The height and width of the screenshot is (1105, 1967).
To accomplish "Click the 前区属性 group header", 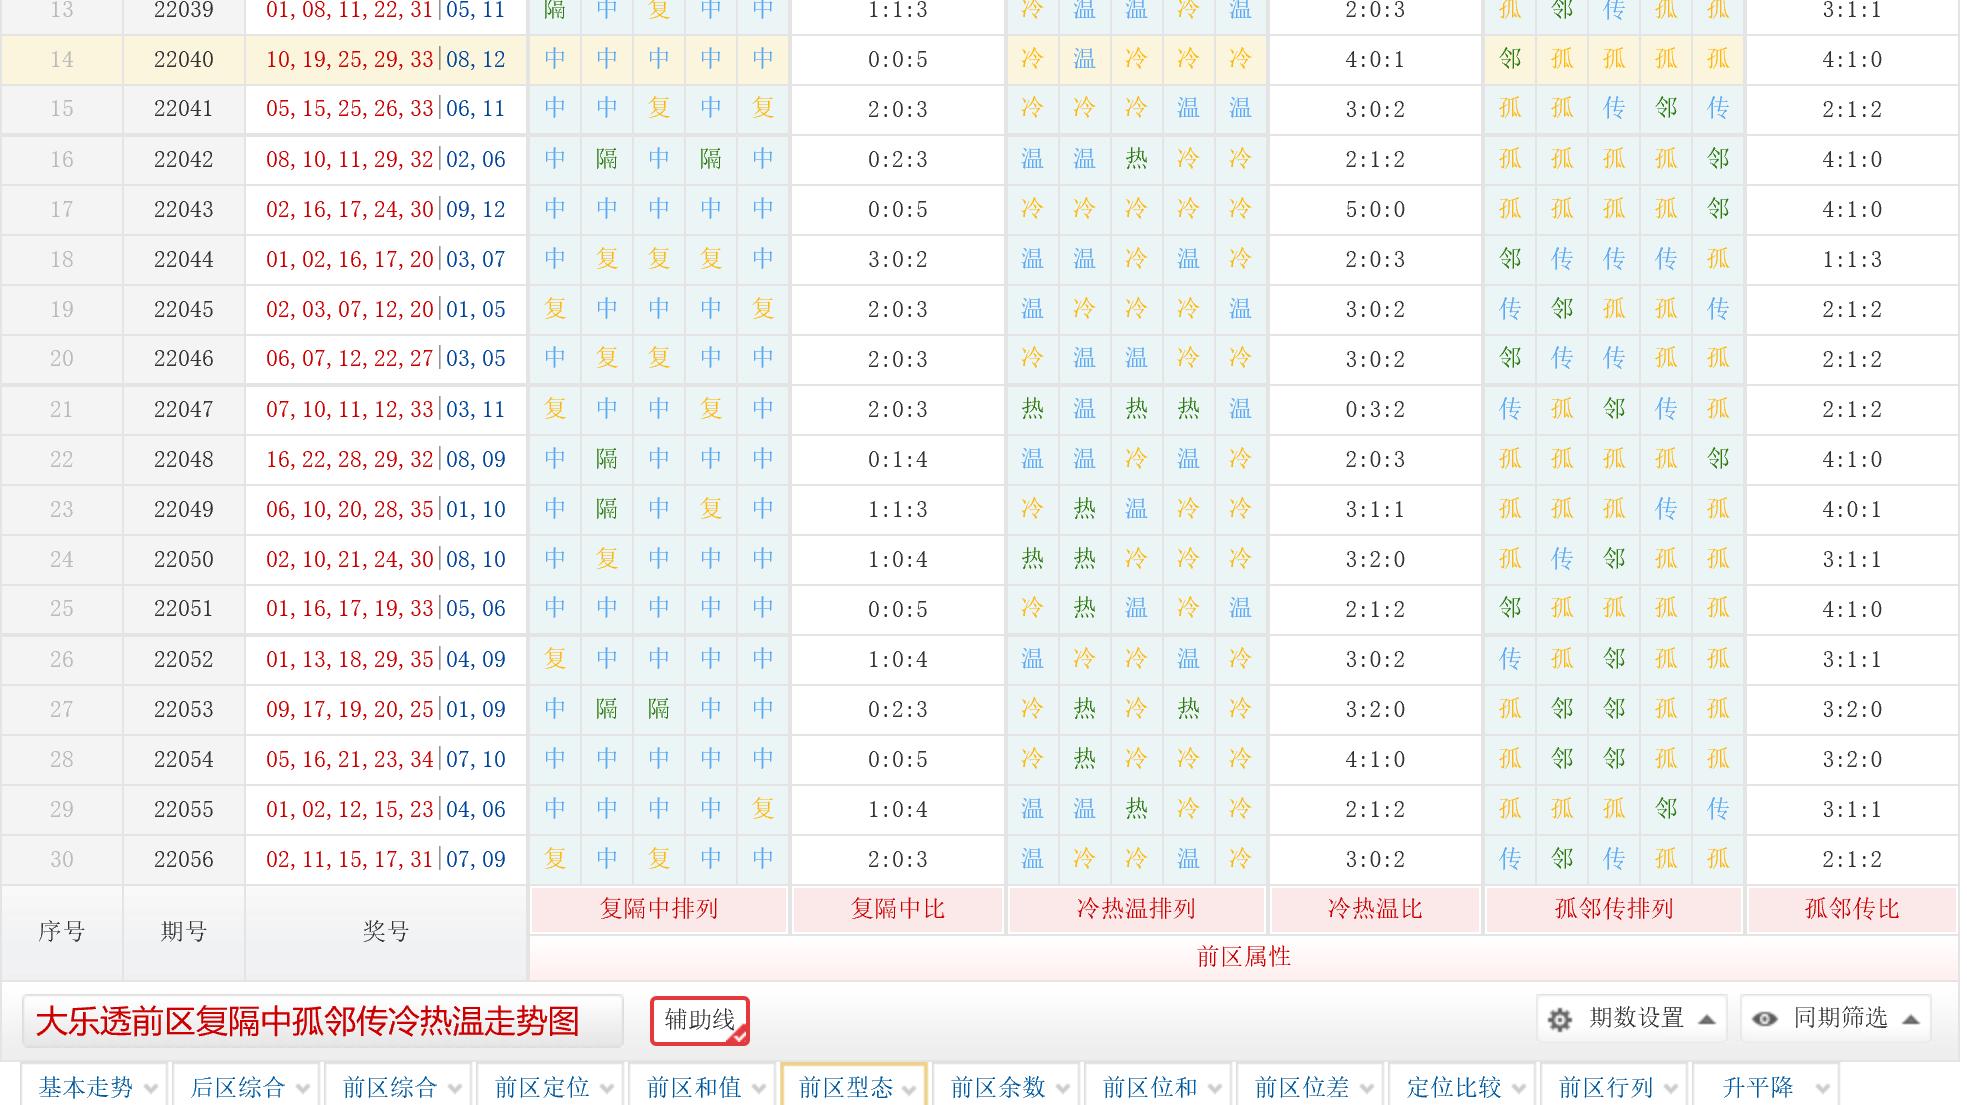I will (1243, 957).
